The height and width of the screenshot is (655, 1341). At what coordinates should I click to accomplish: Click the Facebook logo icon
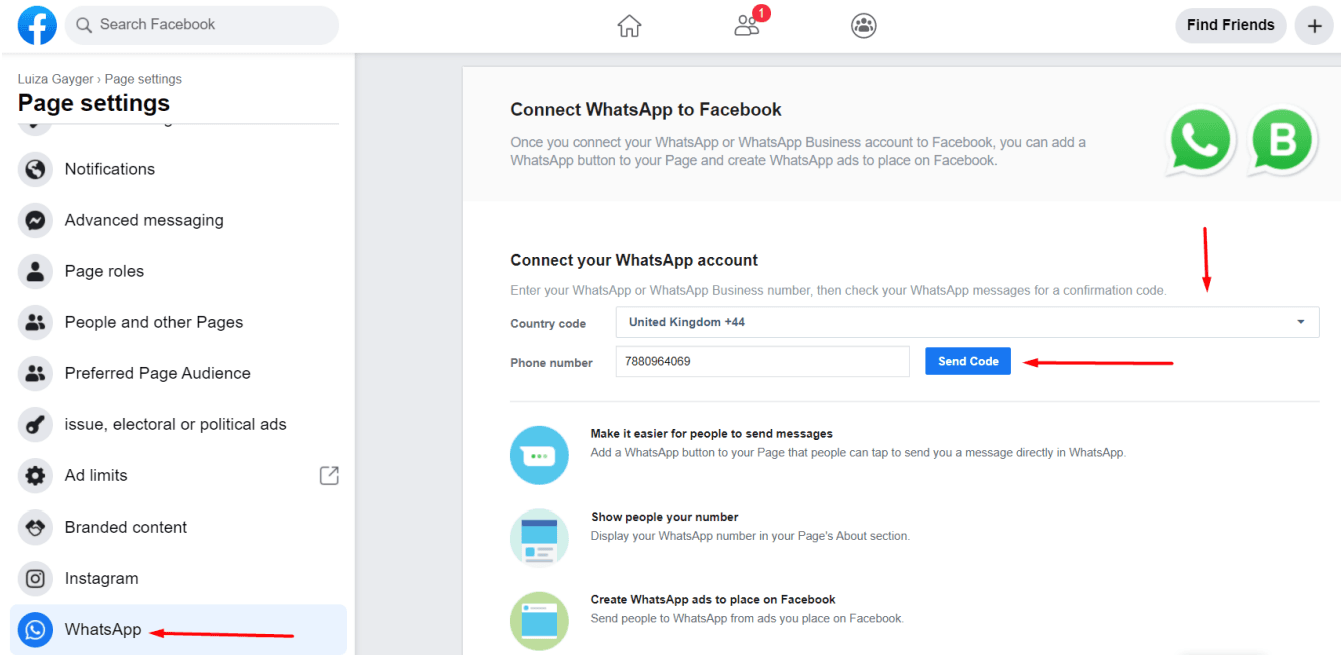point(37,25)
